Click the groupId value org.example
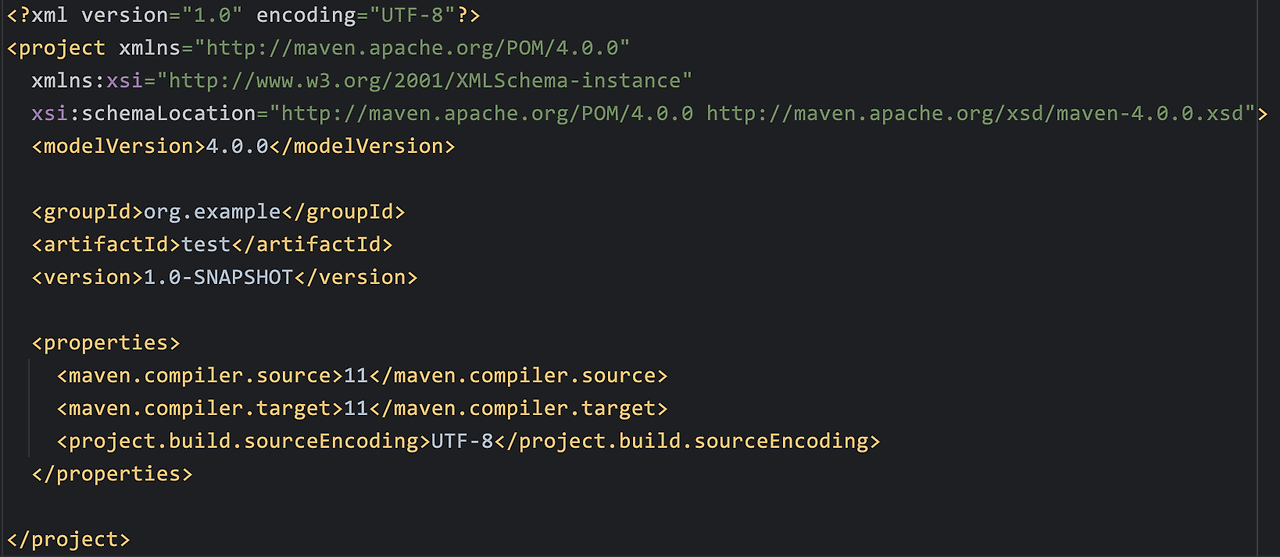 [212, 212]
